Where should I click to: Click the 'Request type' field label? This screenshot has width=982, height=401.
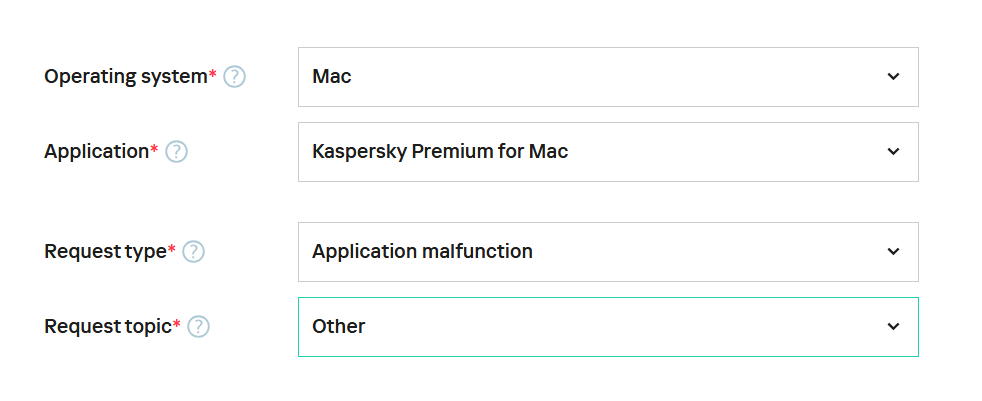coord(105,252)
